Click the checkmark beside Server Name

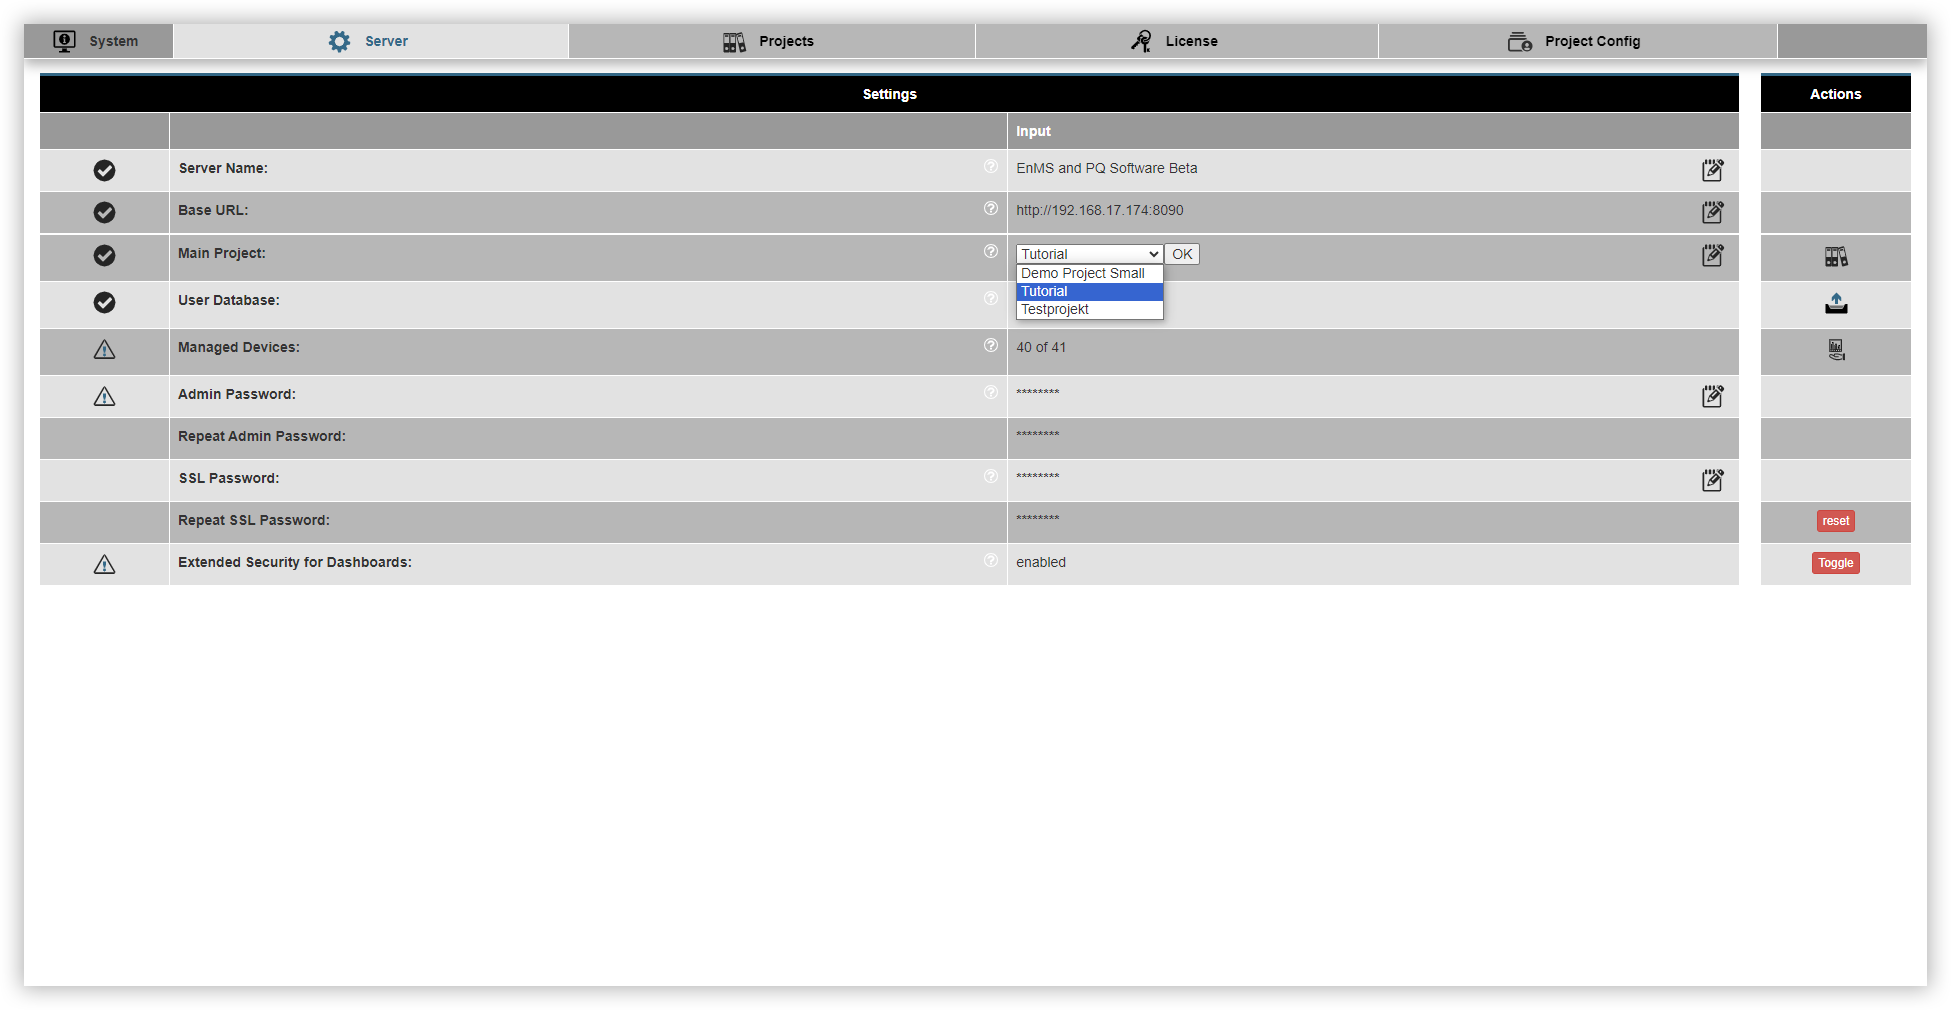pyautogui.click(x=104, y=170)
